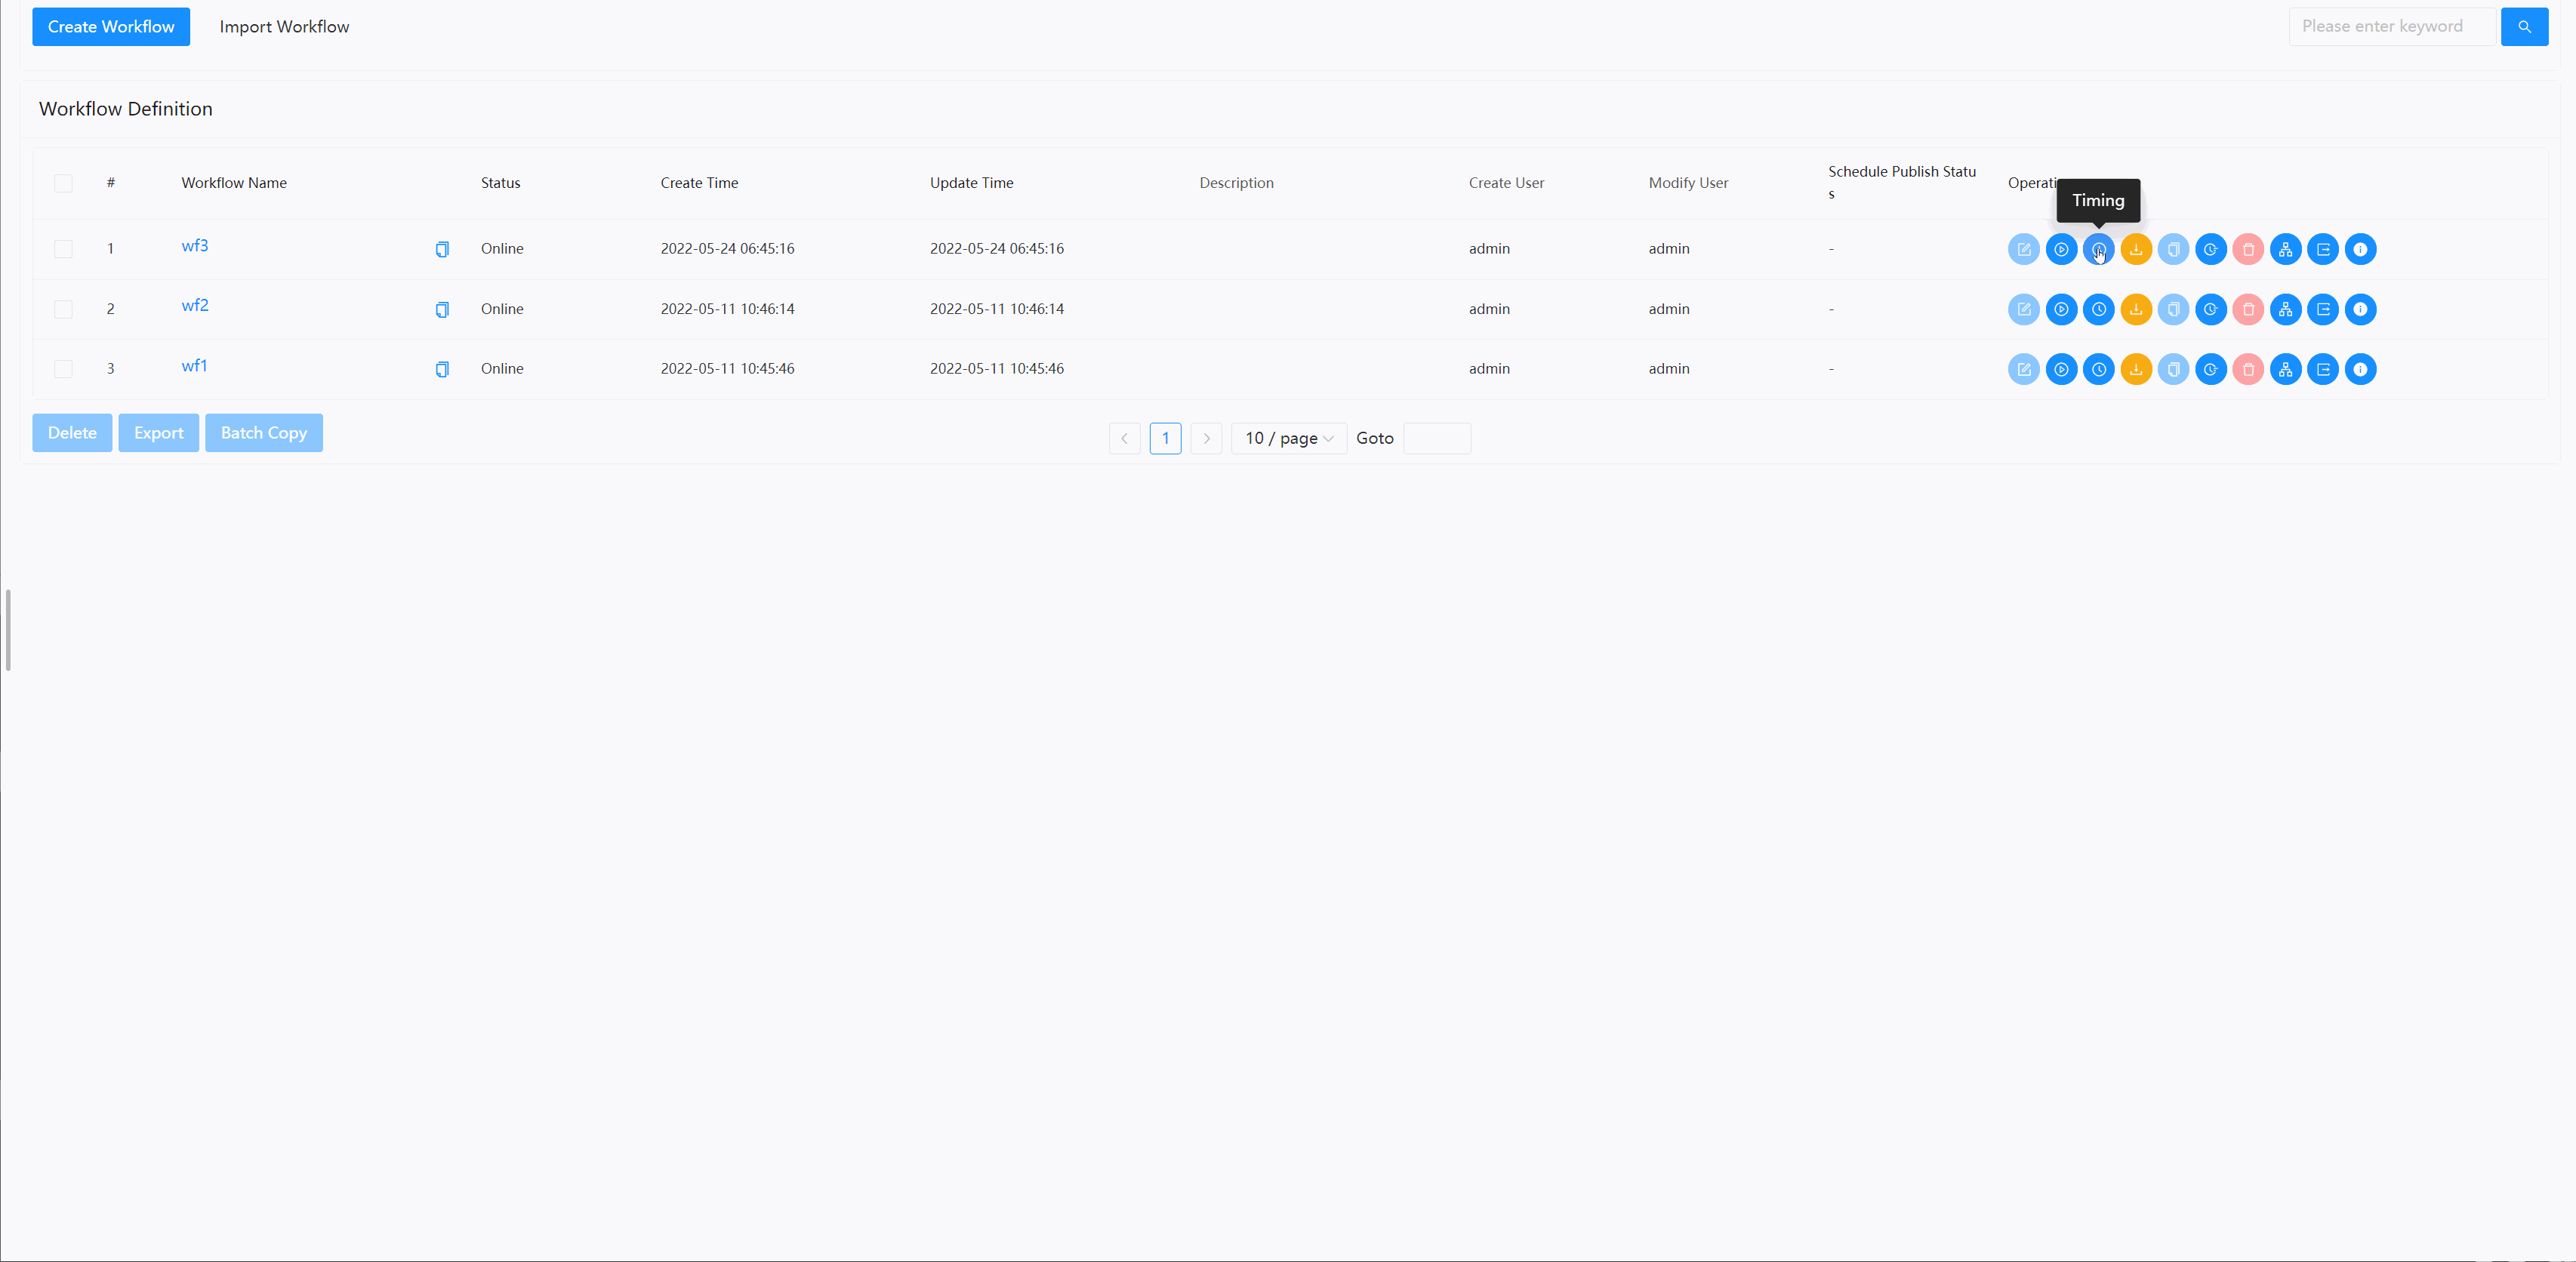Open tree view icon for wf3

pos(2286,249)
